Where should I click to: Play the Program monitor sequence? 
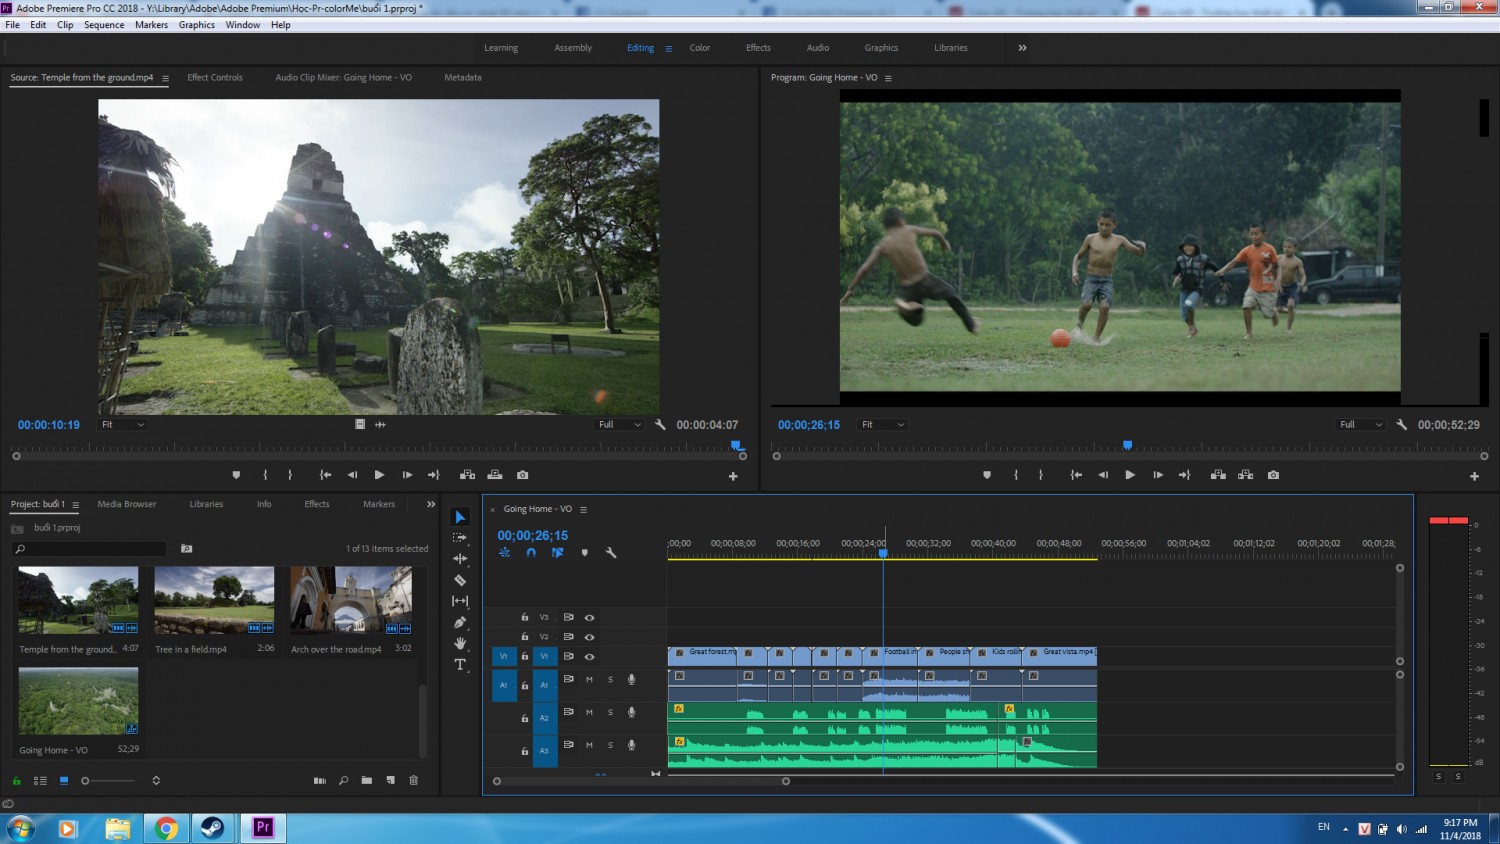coord(1130,475)
